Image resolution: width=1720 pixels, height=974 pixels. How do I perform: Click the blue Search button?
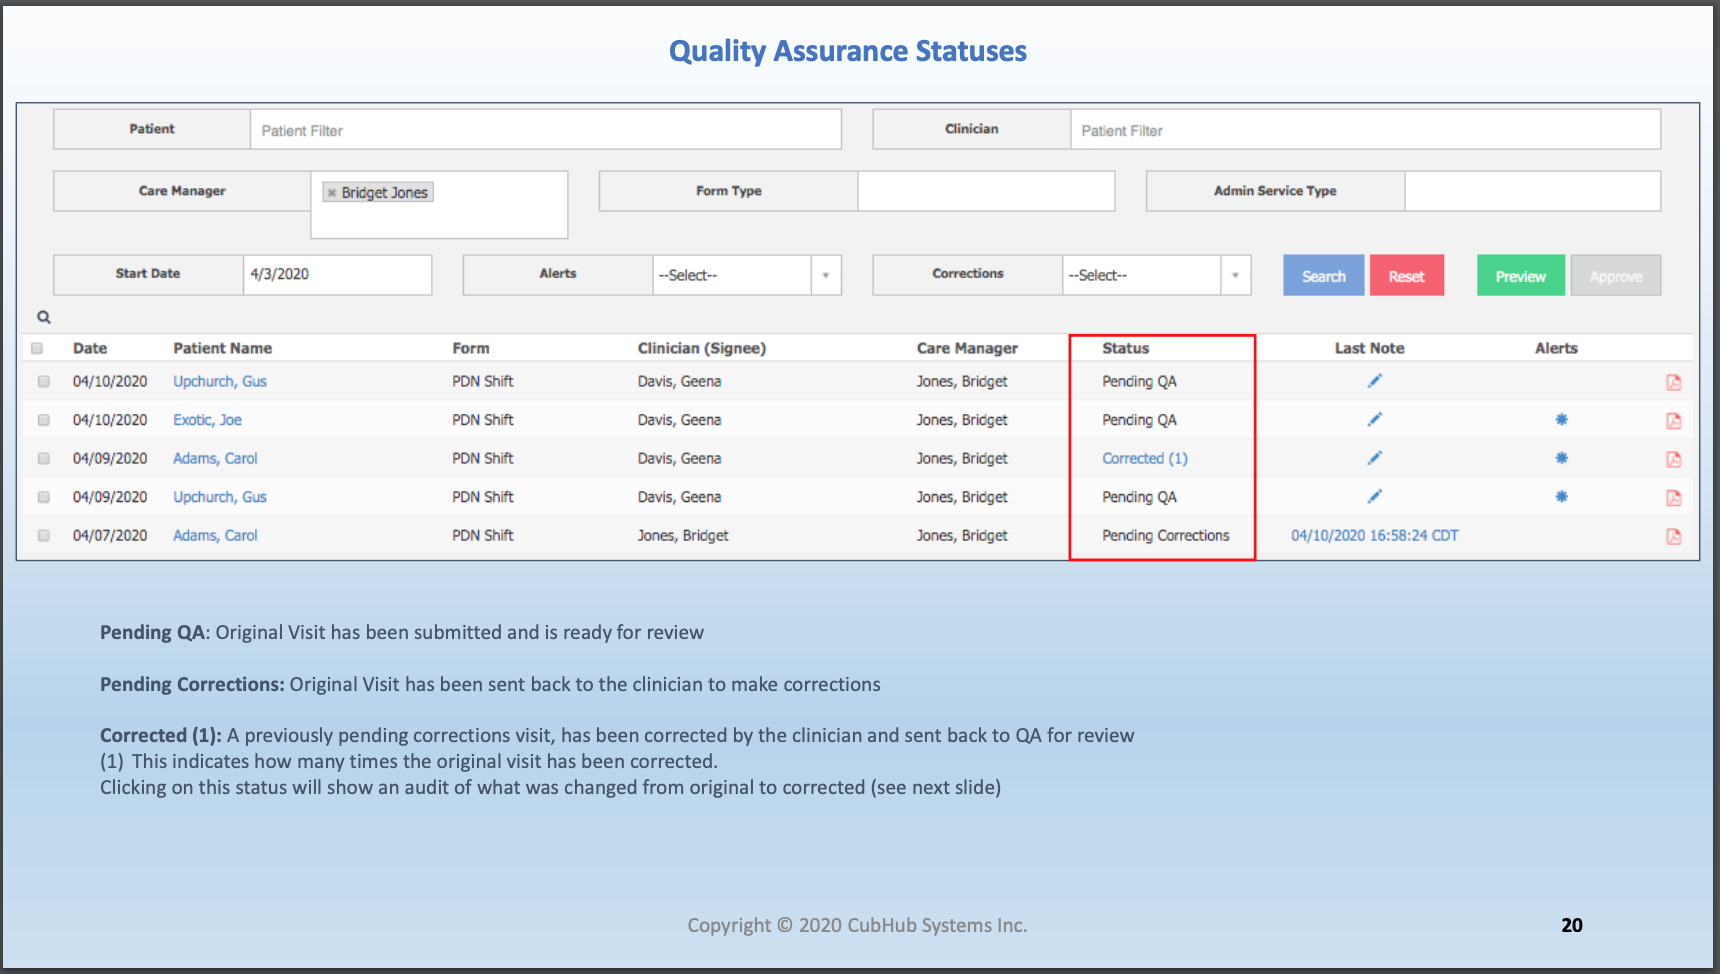[1324, 275]
